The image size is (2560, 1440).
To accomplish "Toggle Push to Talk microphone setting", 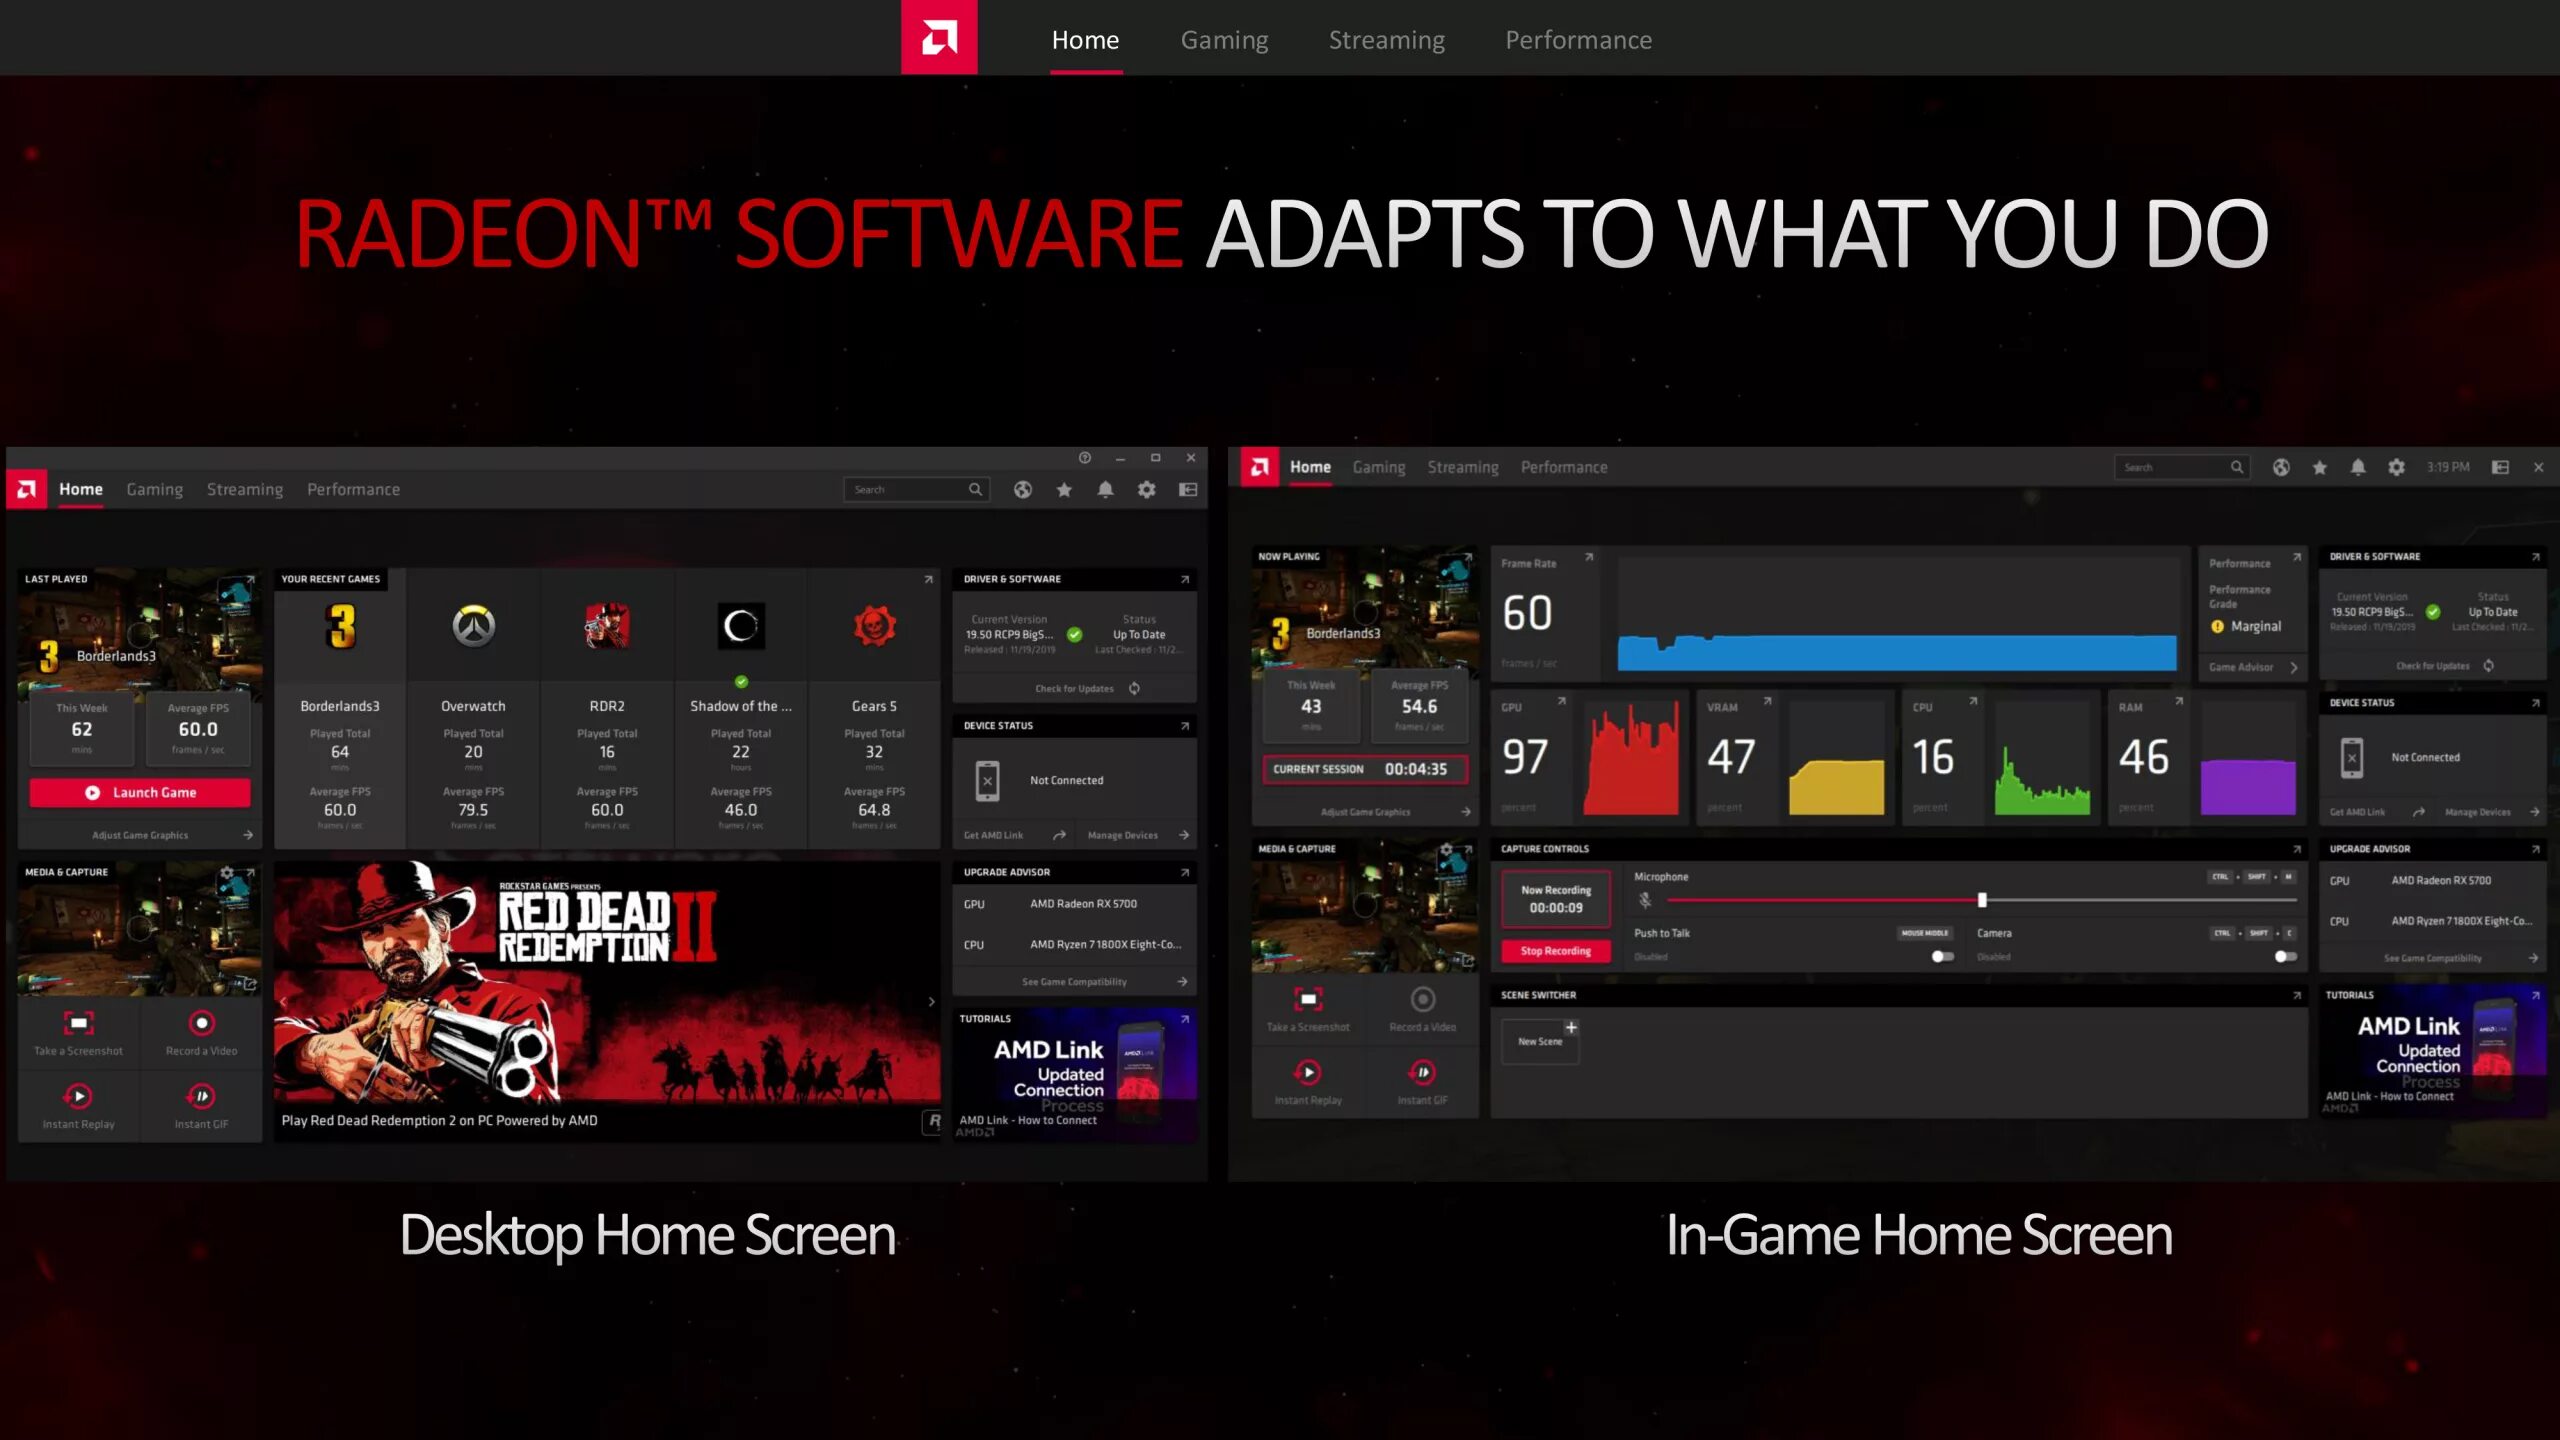I will click(1943, 956).
